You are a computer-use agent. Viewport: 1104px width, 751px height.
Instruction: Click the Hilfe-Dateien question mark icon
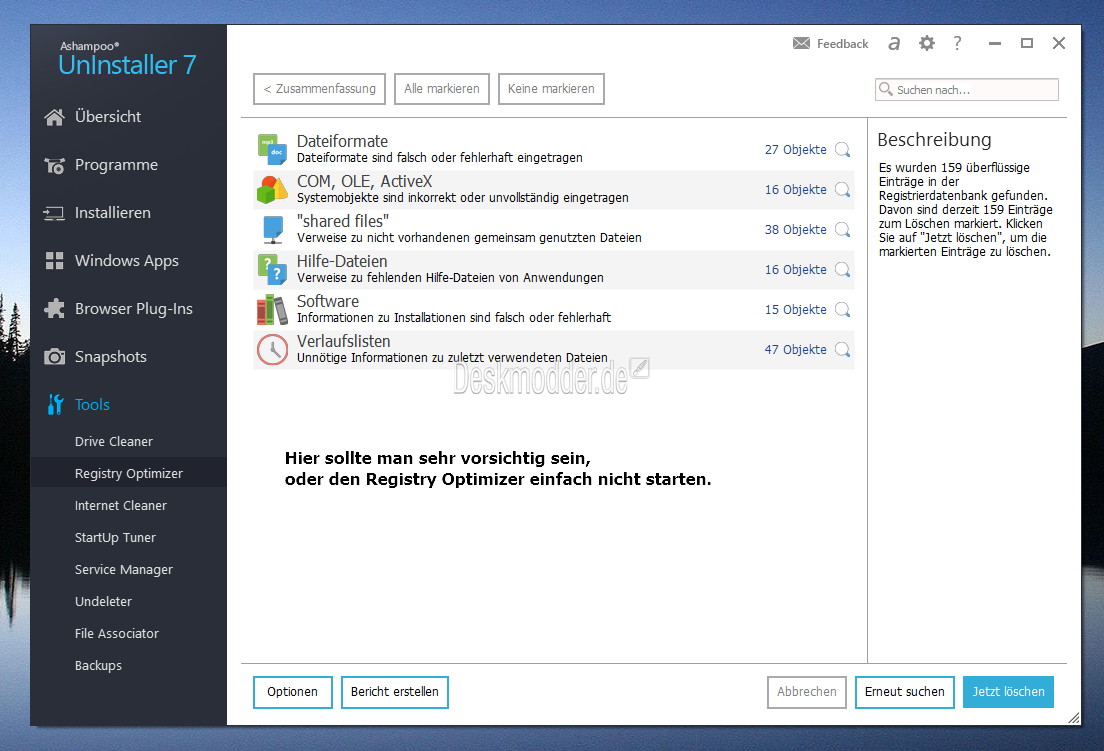point(272,270)
